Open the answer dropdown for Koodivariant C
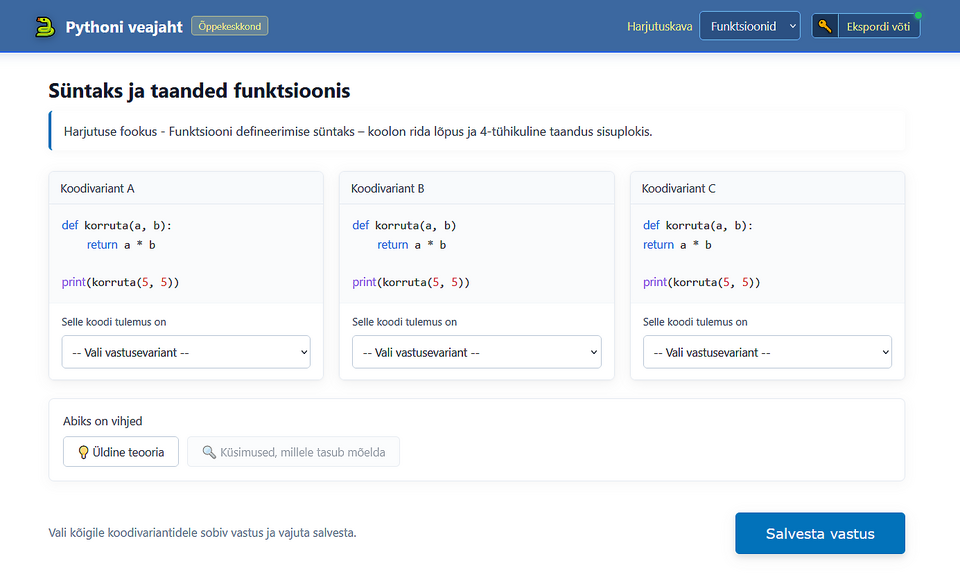960x588 pixels. 767,352
